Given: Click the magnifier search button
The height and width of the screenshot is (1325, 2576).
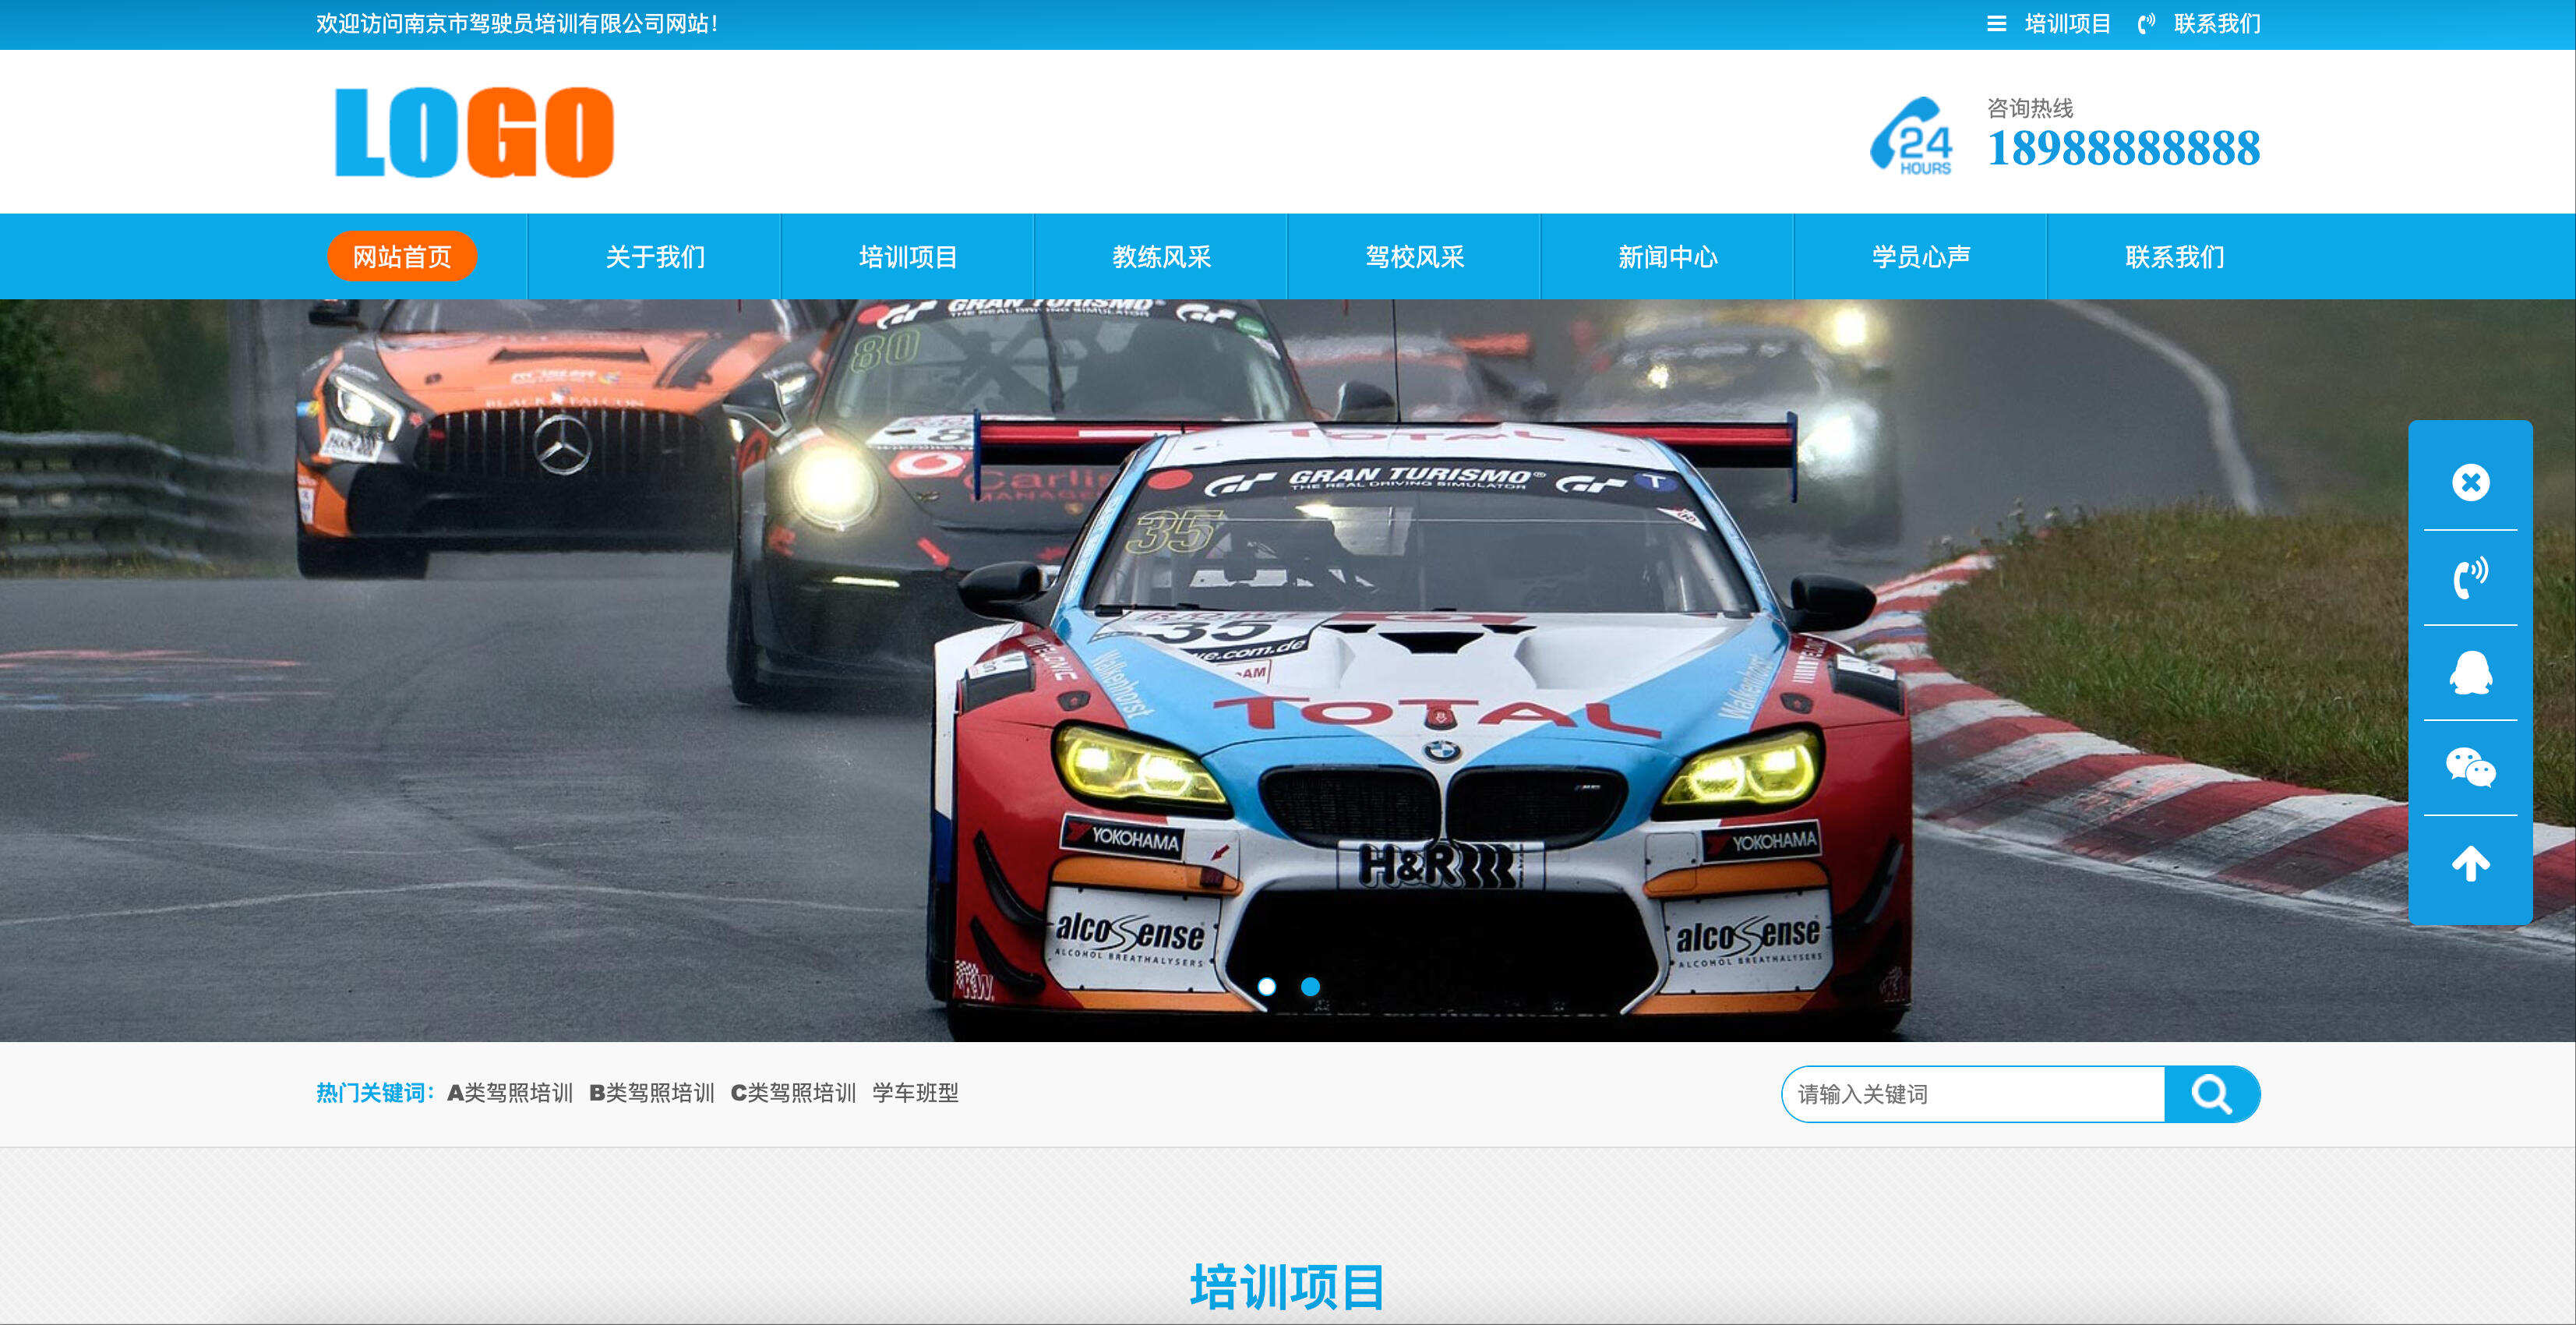Looking at the screenshot, I should pos(2210,1094).
